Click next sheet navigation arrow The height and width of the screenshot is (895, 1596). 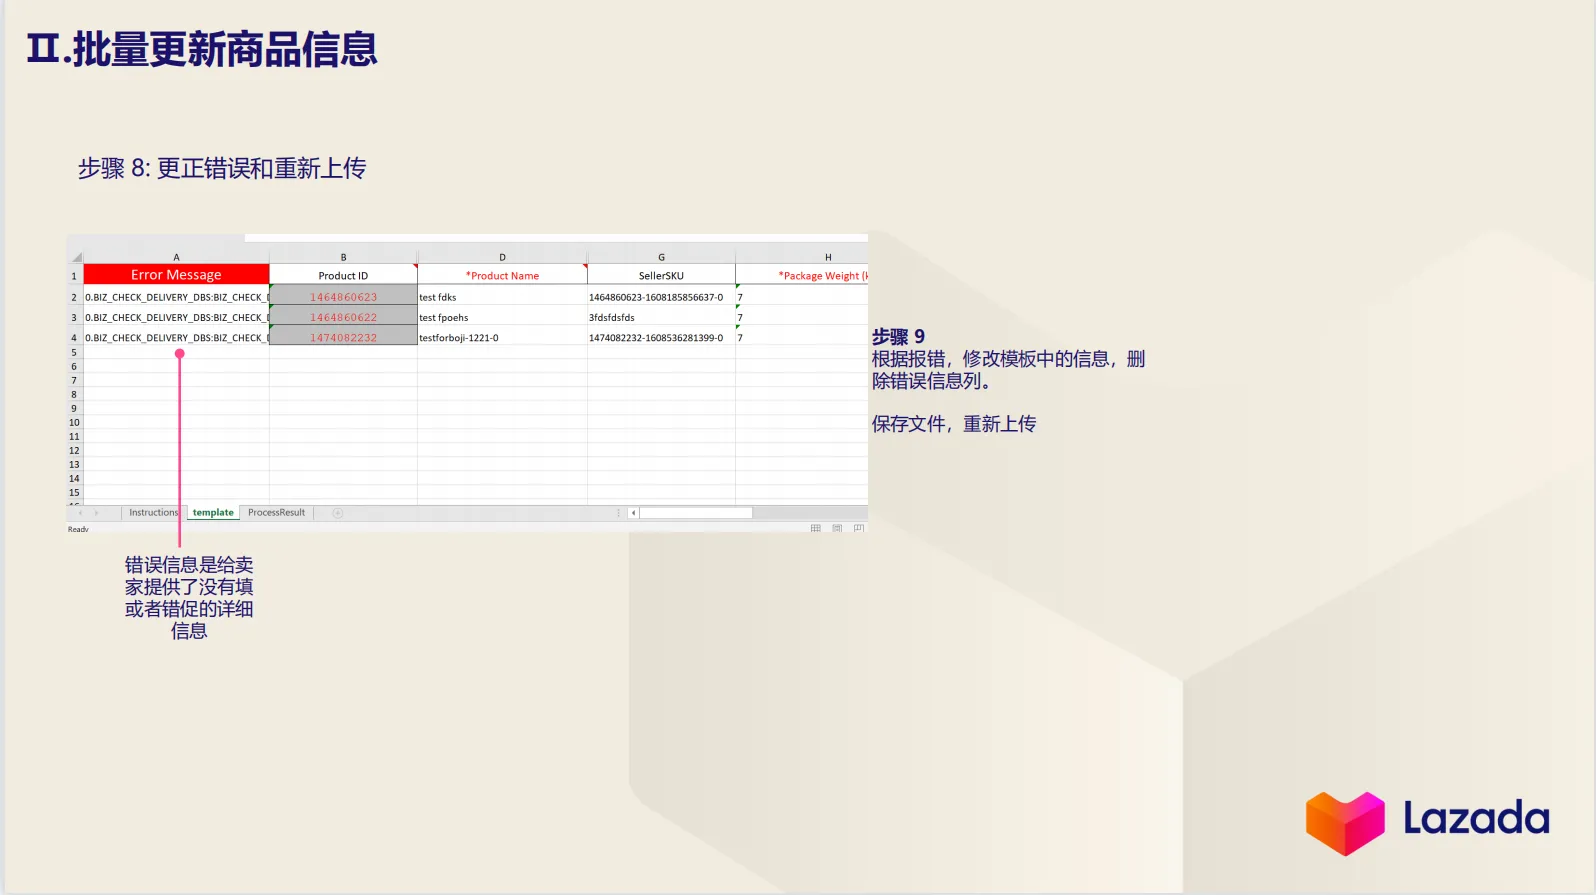97,513
